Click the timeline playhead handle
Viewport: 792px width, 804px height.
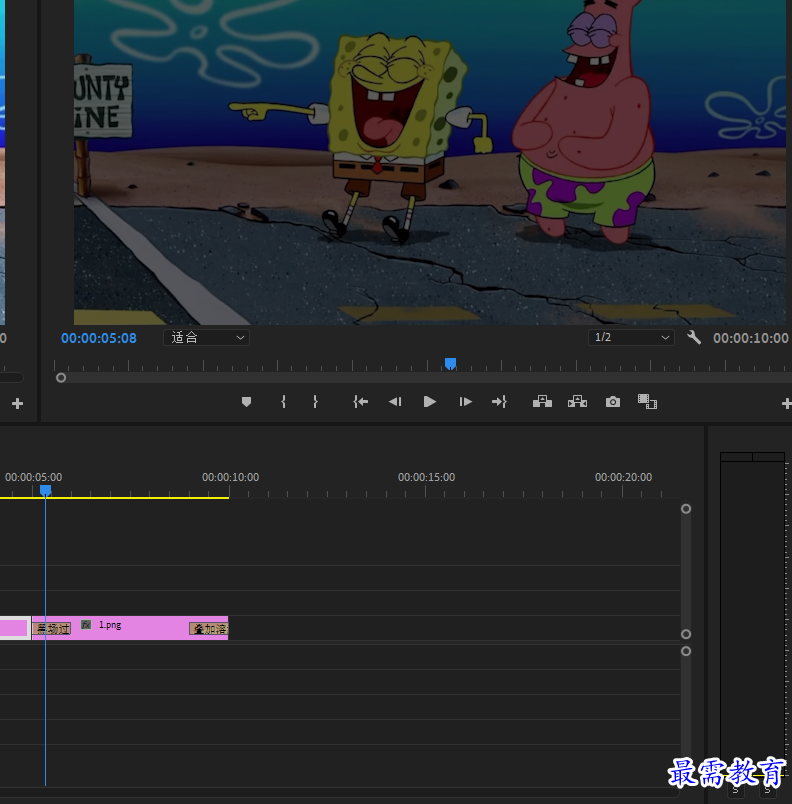[46, 491]
